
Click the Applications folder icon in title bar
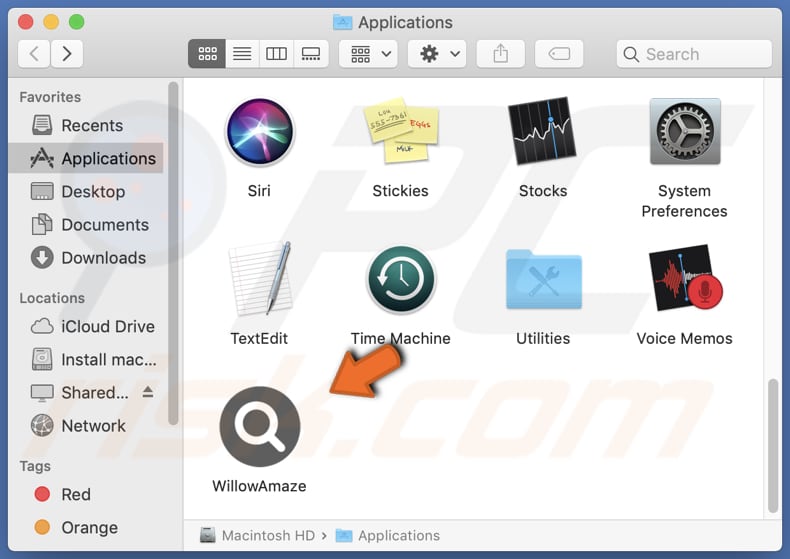[x=343, y=22]
